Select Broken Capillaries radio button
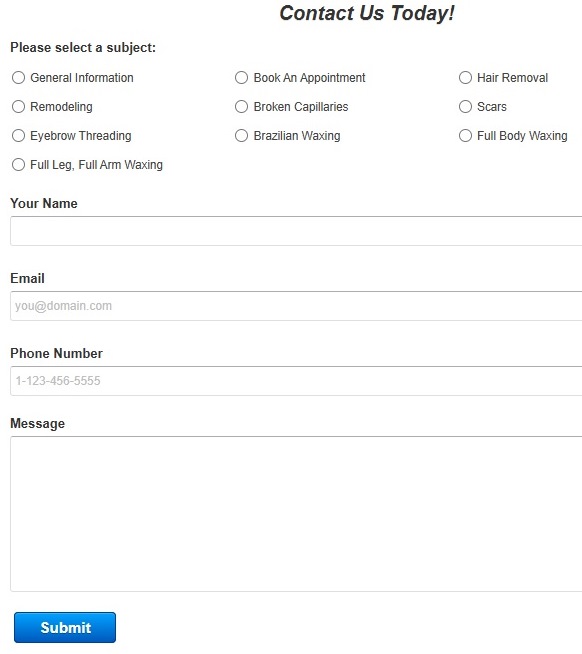The width and height of the screenshot is (582, 654). (x=241, y=107)
